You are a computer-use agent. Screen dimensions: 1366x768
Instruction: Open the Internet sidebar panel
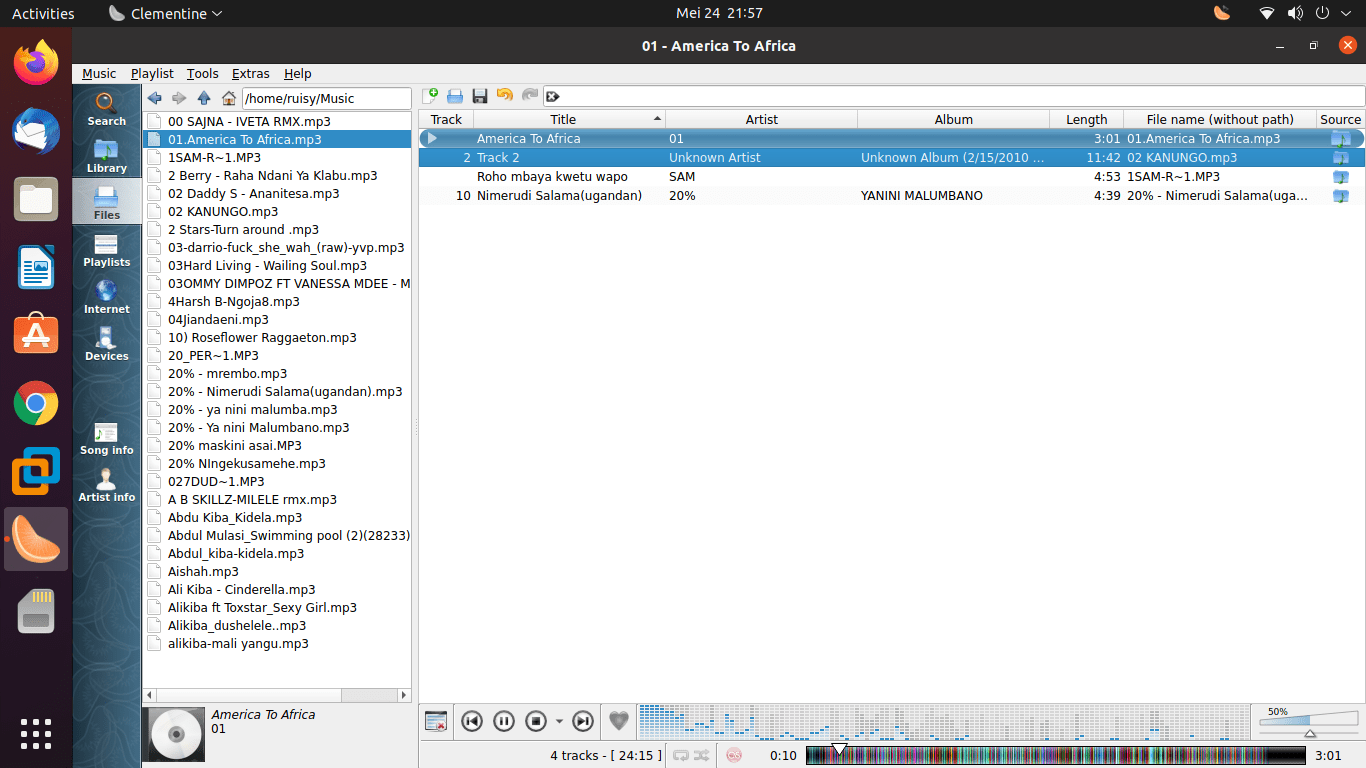[x=106, y=296]
